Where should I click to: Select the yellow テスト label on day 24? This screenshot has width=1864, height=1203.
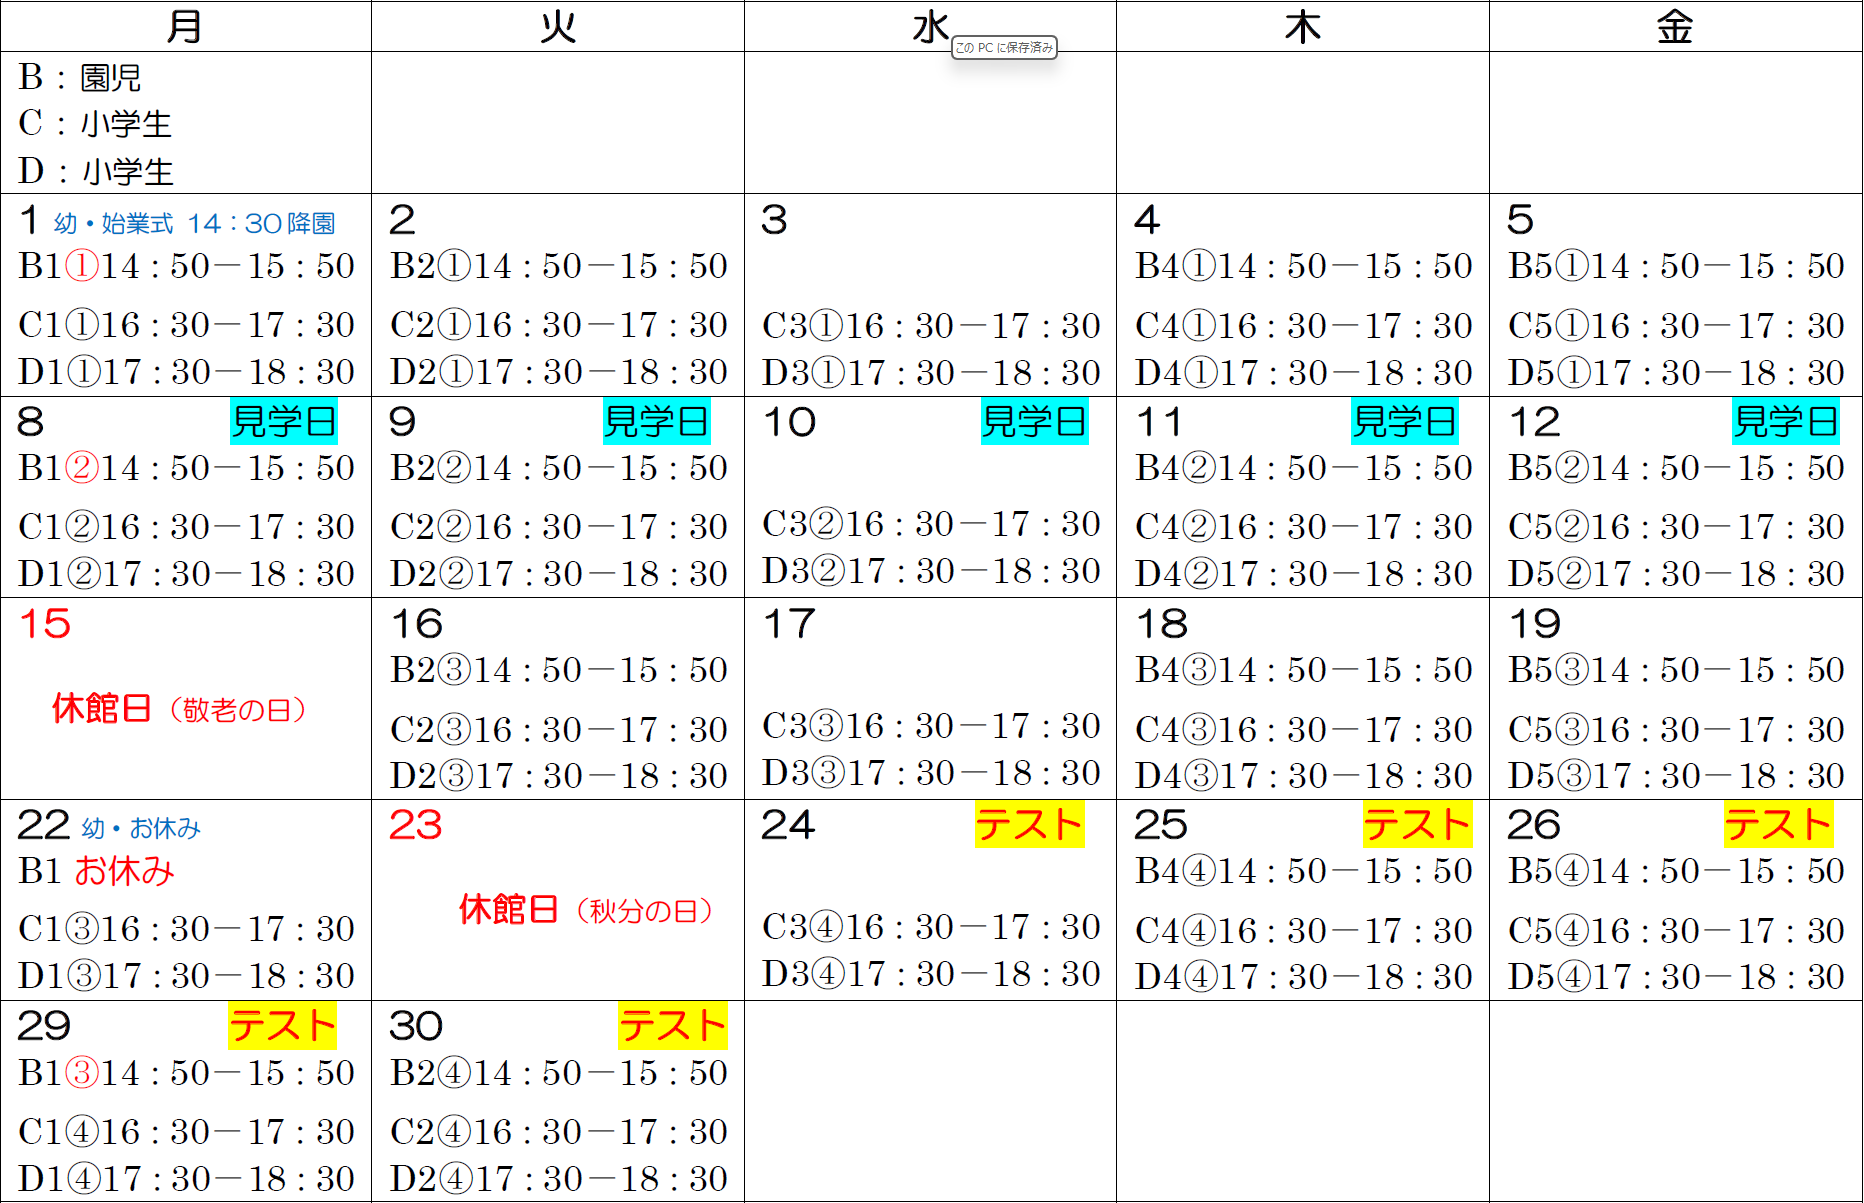[x=1029, y=825]
